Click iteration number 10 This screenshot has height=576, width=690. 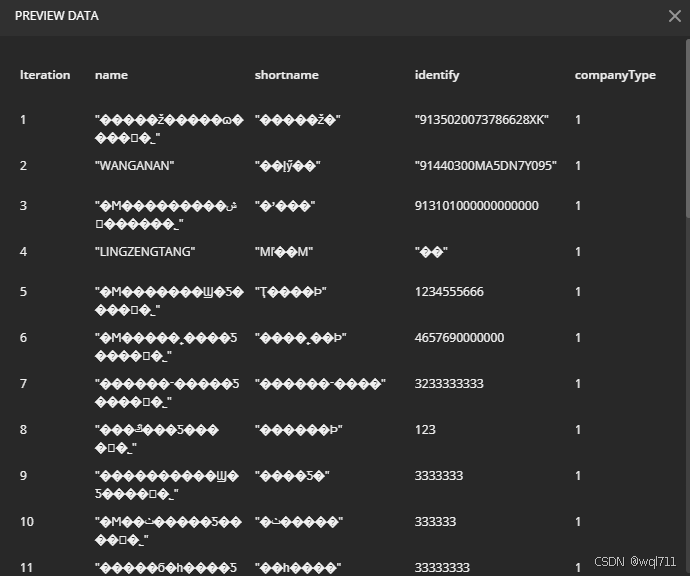coord(26,522)
